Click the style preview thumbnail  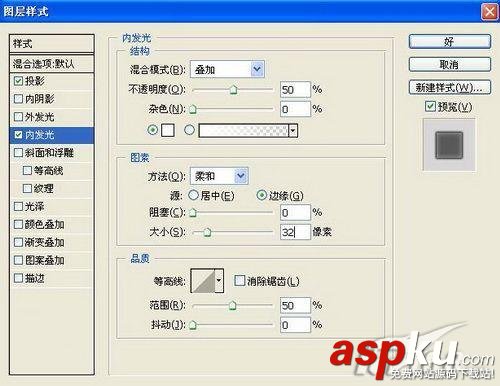pyautogui.click(x=449, y=145)
